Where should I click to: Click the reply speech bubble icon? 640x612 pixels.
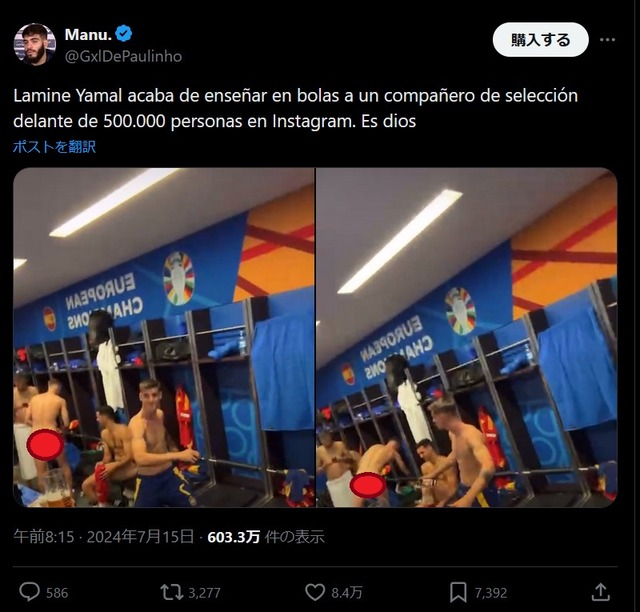pos(29,592)
